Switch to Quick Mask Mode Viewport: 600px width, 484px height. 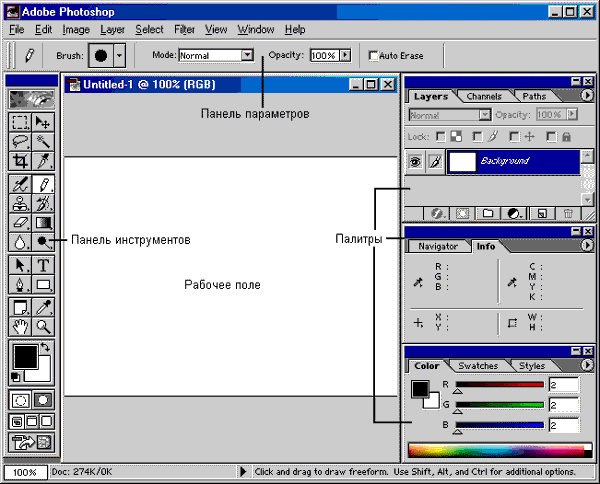(43, 400)
